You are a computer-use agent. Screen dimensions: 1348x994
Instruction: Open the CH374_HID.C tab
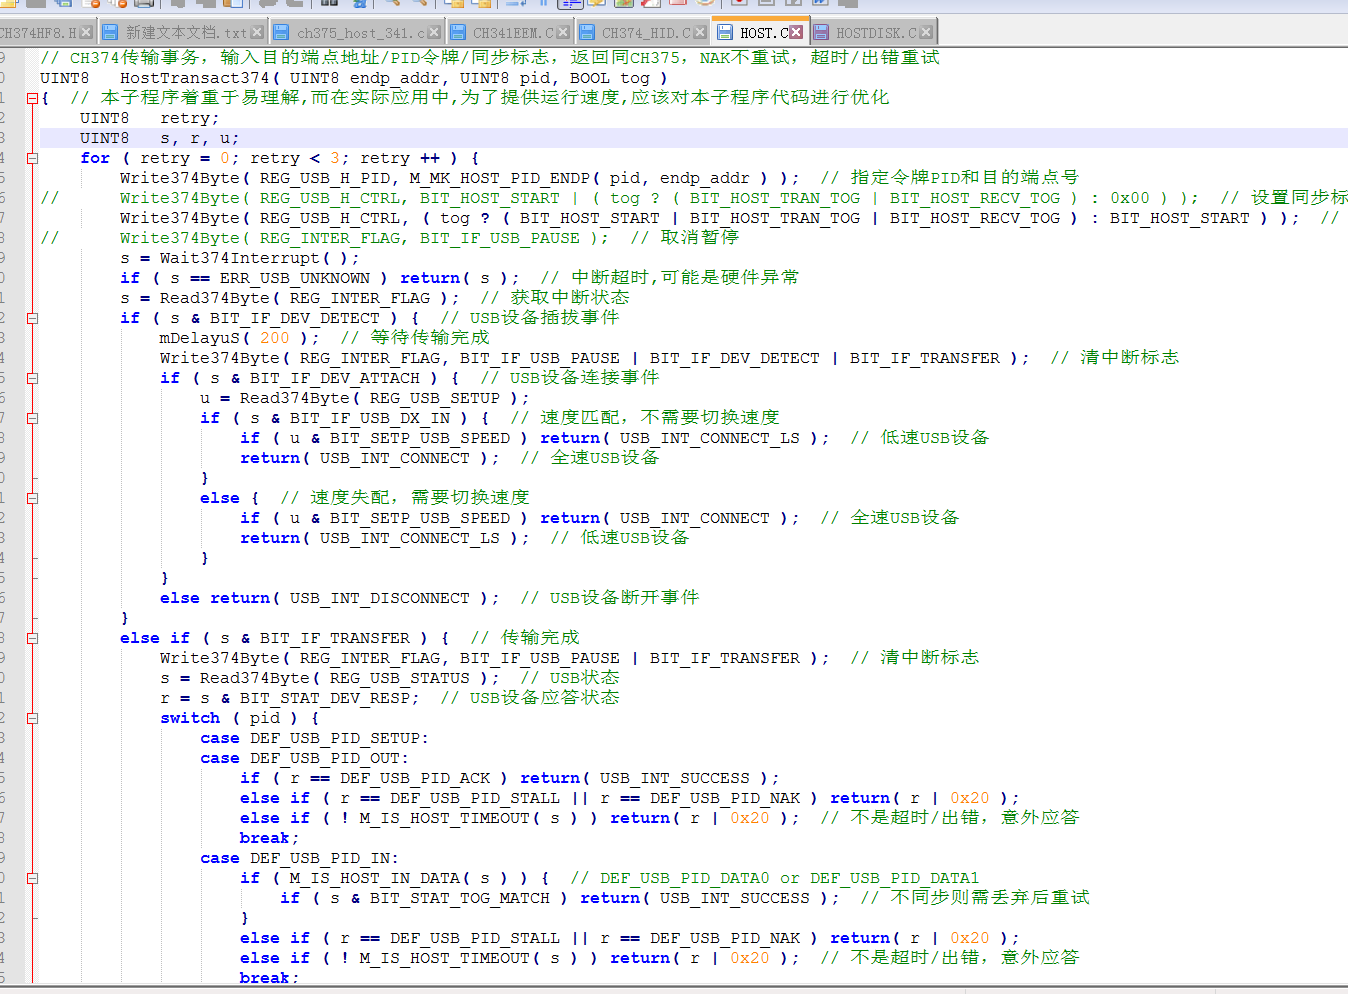click(x=641, y=33)
